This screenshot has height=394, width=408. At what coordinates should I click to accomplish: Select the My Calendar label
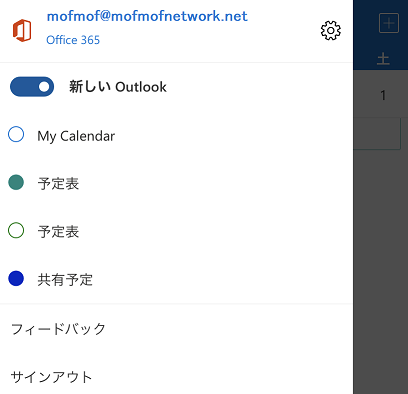(x=76, y=136)
